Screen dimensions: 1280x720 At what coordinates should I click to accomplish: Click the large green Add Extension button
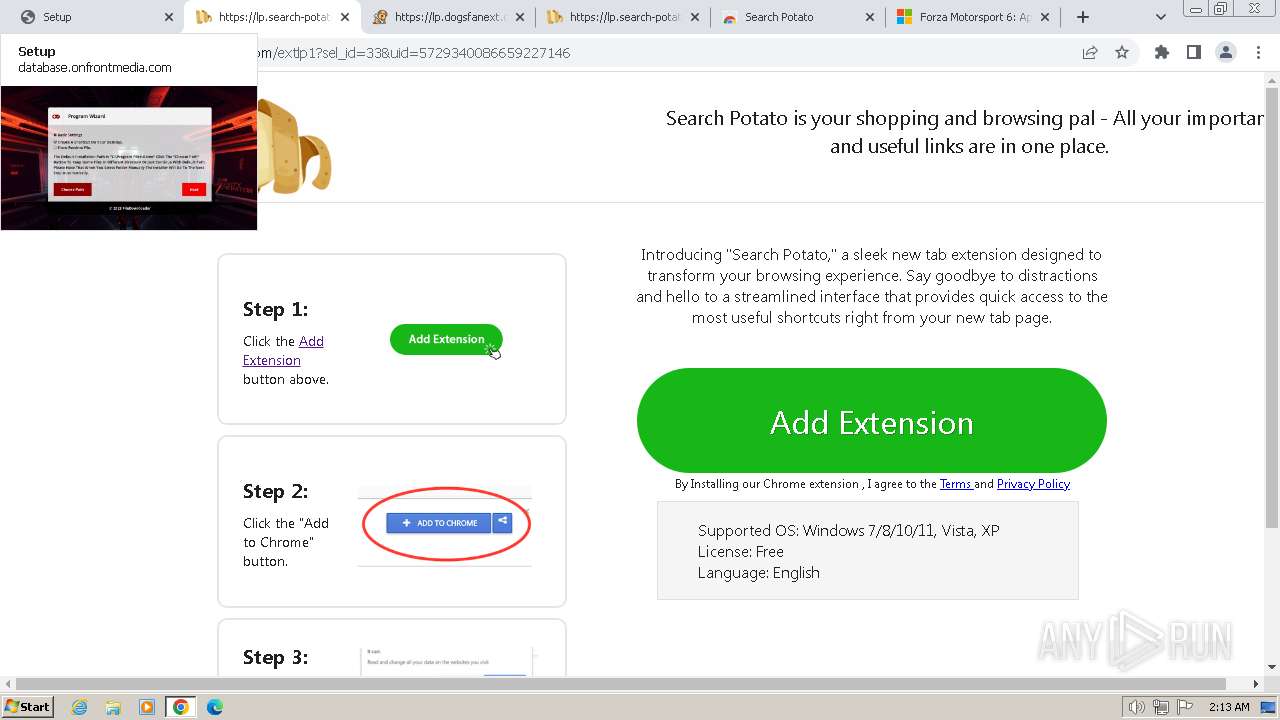click(871, 421)
